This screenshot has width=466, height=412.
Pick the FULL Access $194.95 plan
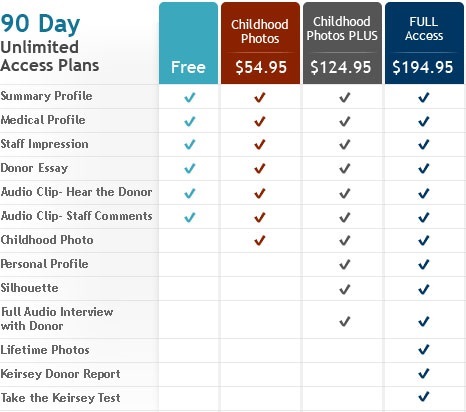(x=424, y=43)
